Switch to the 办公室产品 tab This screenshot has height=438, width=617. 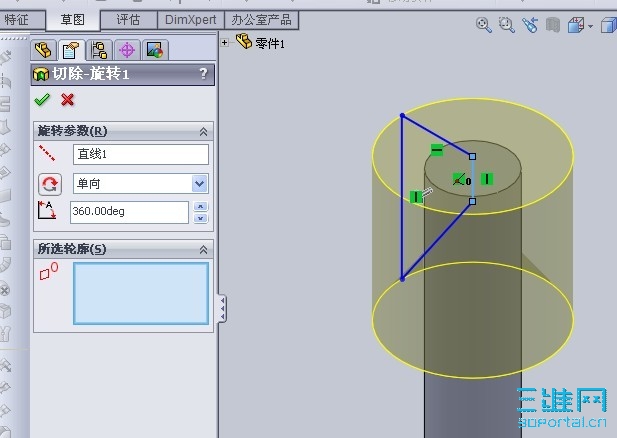[262, 20]
